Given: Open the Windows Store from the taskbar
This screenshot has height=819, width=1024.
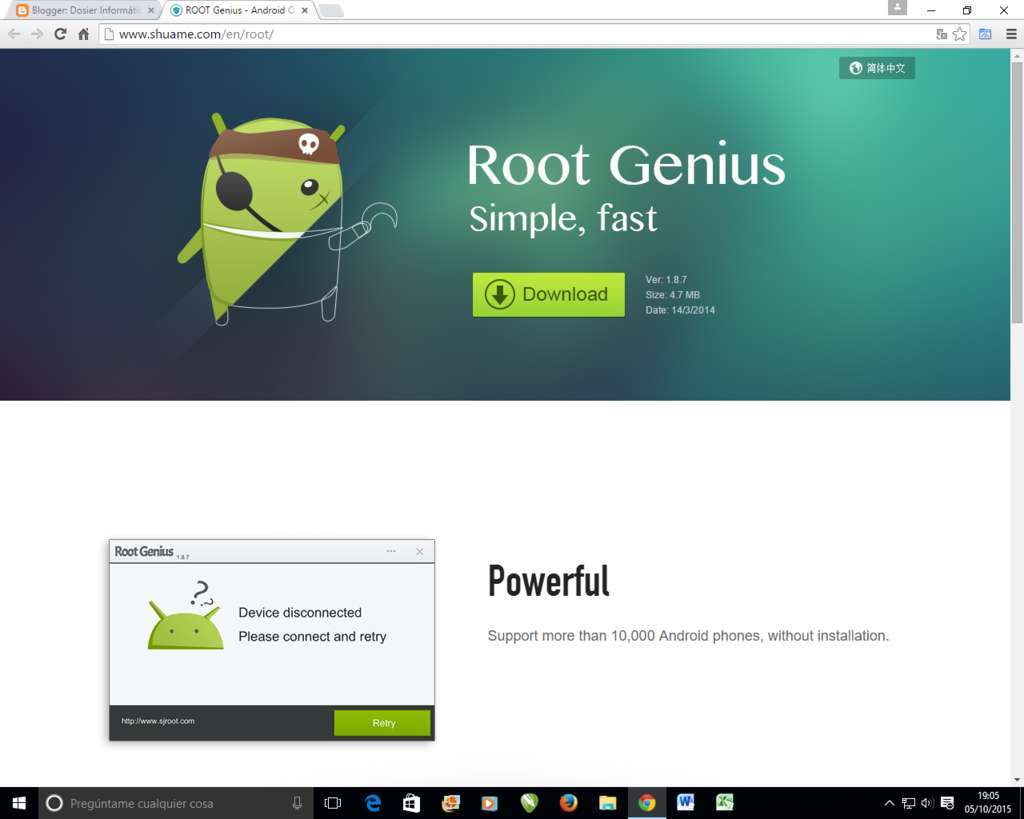Looking at the screenshot, I should [411, 803].
